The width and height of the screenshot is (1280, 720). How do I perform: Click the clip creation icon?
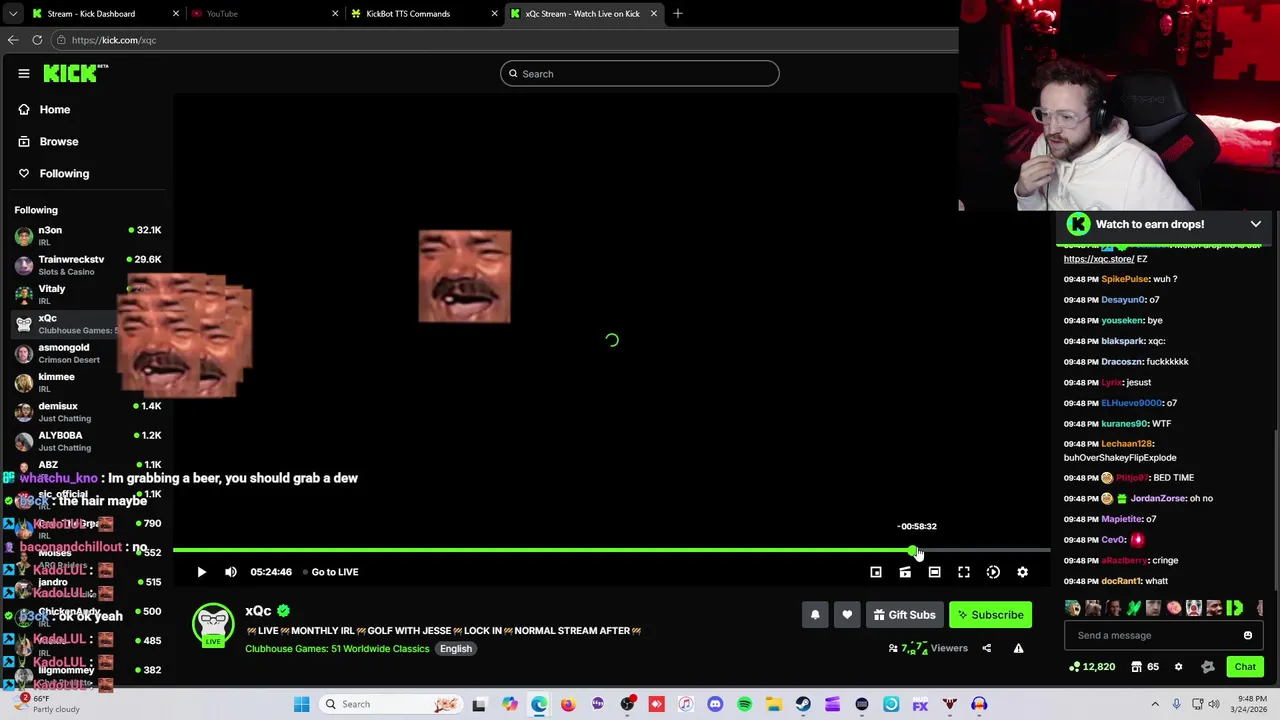[x=905, y=572]
